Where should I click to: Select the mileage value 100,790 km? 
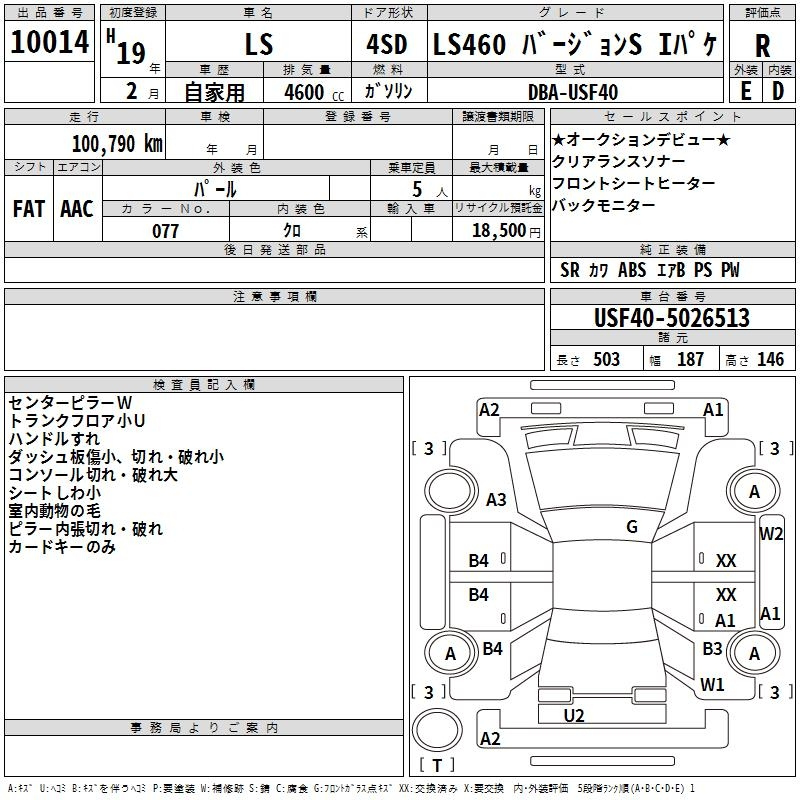pos(117,143)
